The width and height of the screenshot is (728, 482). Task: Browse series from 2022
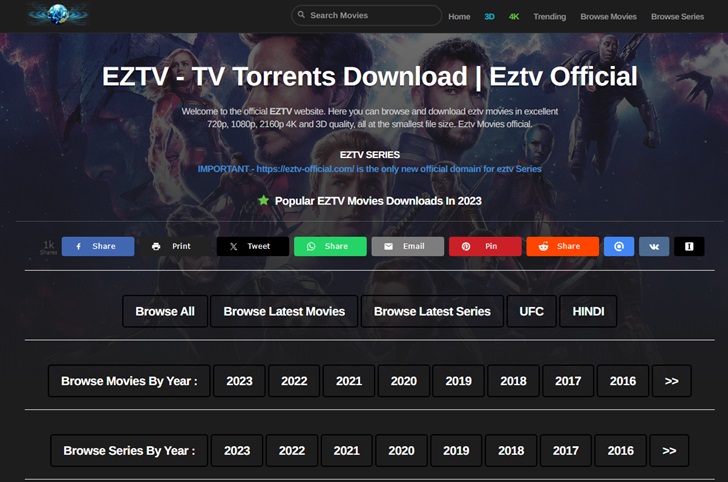pyautogui.click(x=292, y=450)
